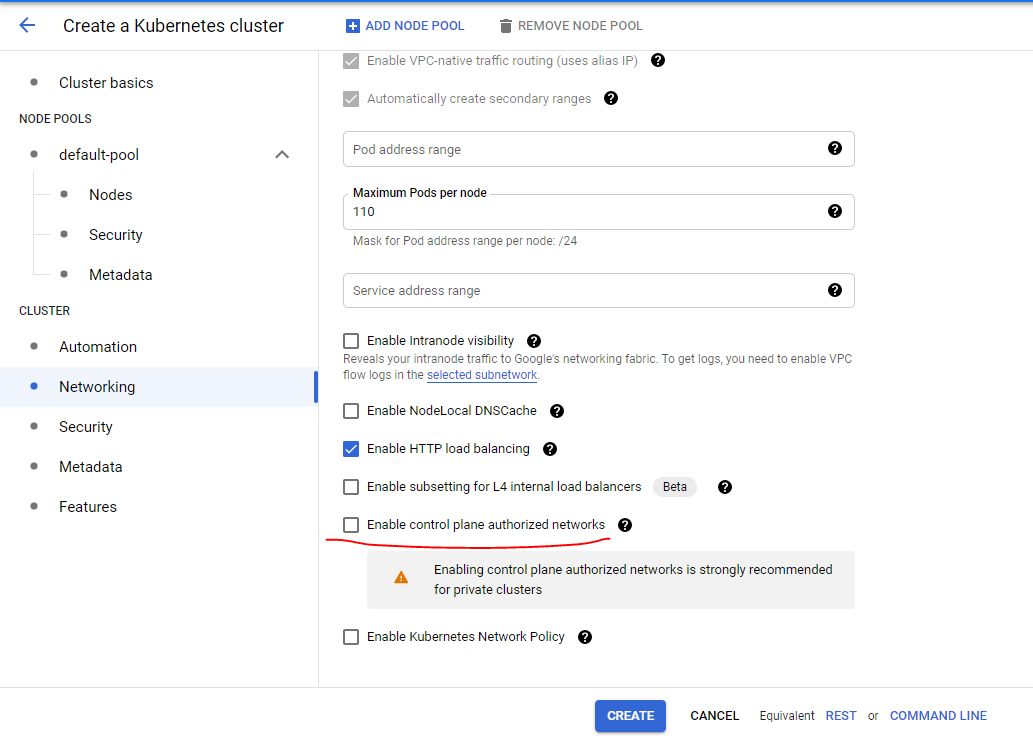Check Enable control plane authorized networks
This screenshot has height=740, width=1033.
point(351,525)
